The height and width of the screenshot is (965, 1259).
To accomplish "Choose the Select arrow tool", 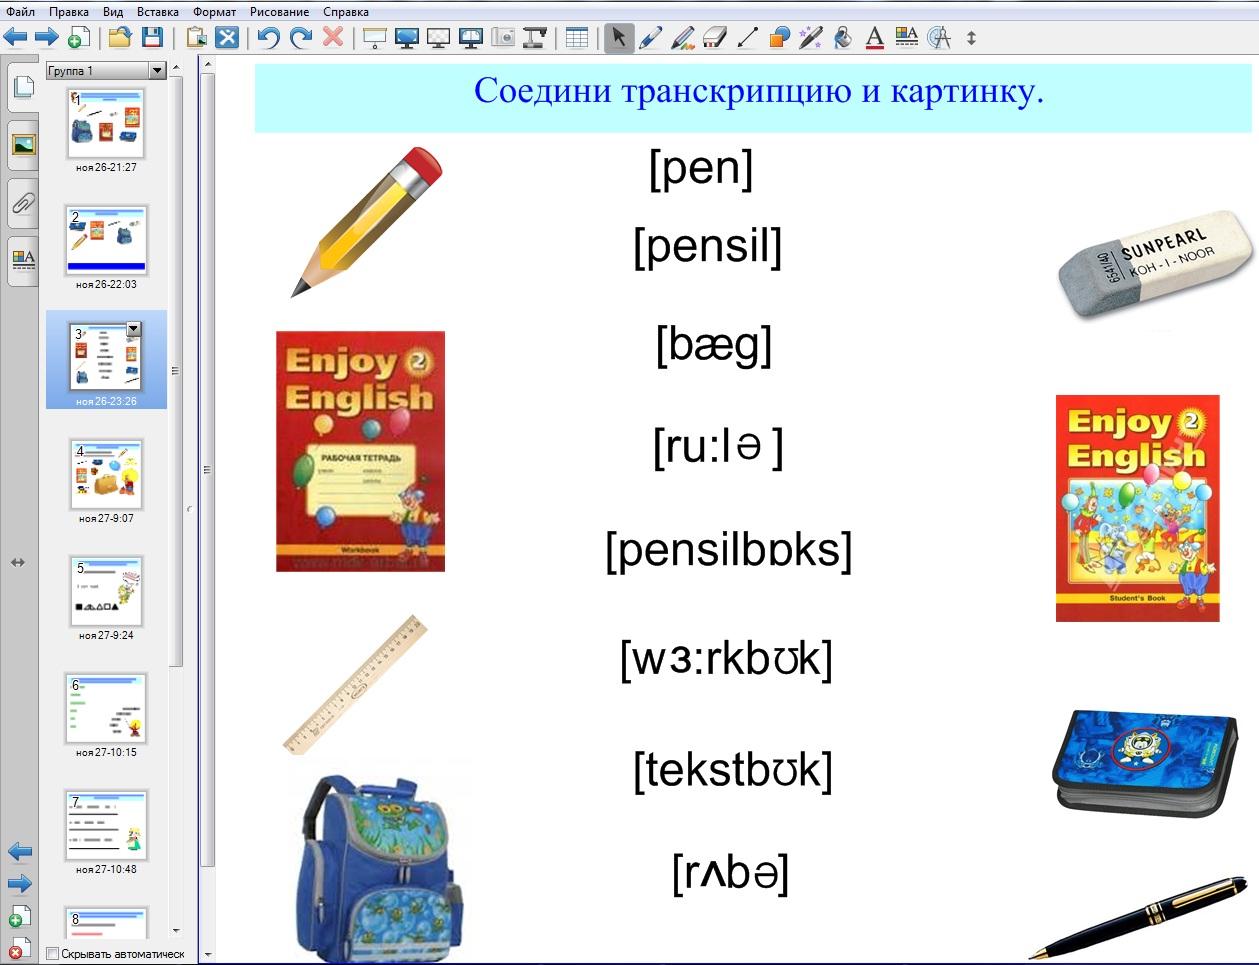I will (619, 38).
